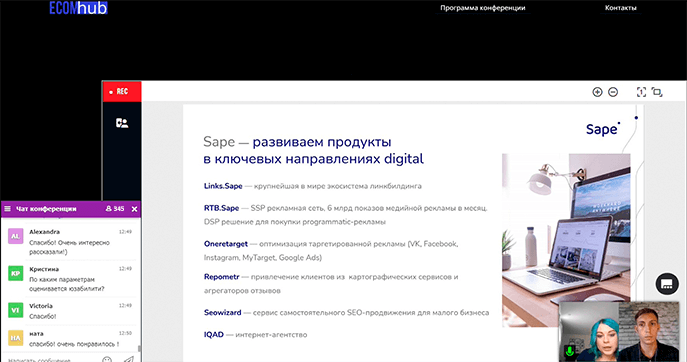Close the conference chat panel

tap(135, 209)
